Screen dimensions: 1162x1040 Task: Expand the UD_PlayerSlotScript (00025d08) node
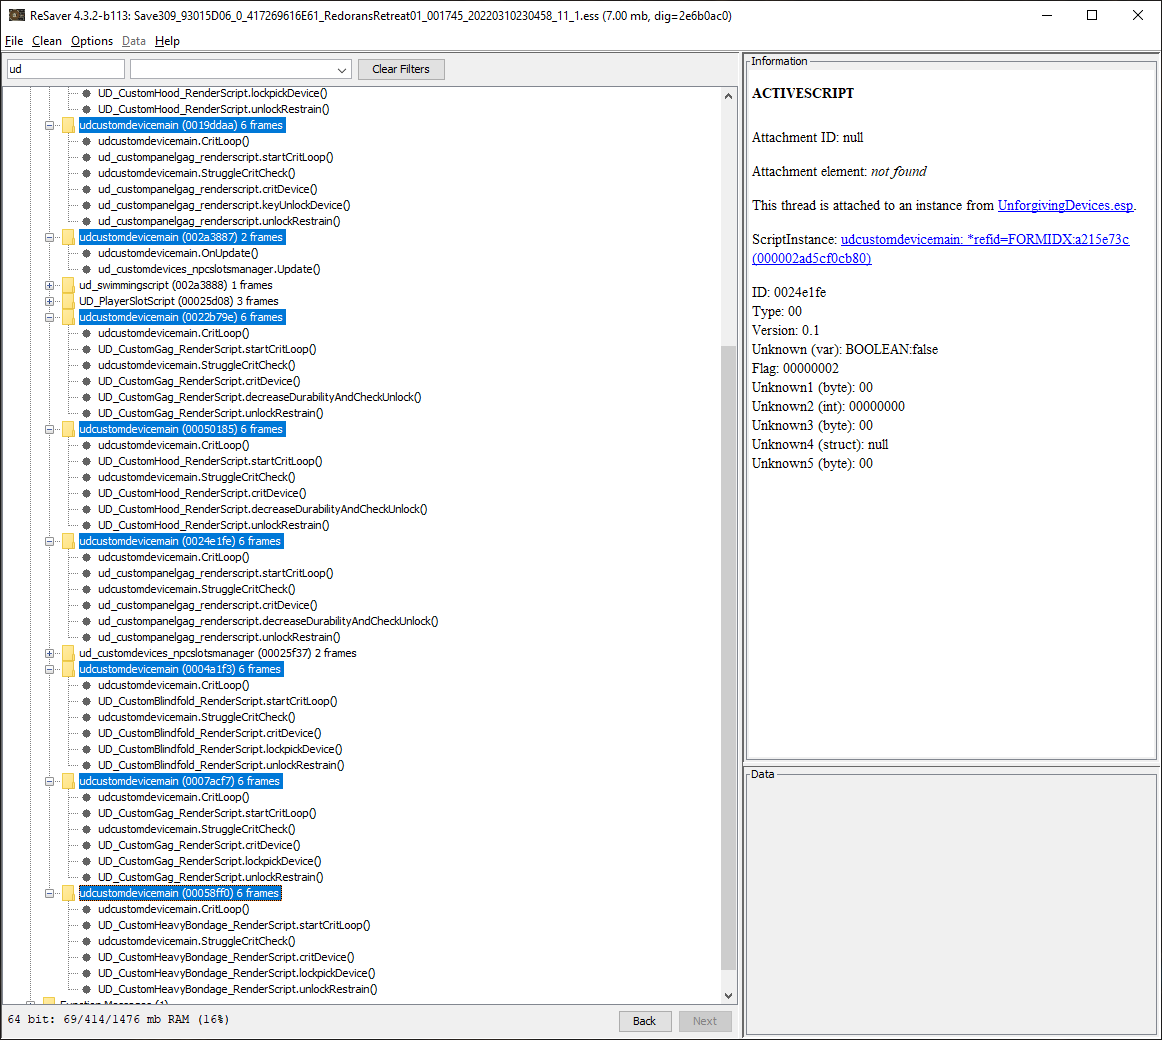49,301
